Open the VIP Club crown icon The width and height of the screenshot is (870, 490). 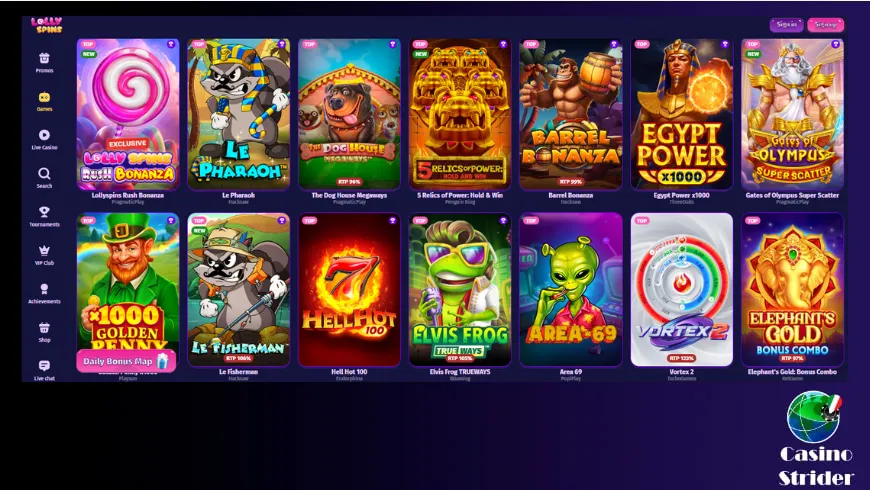pyautogui.click(x=44, y=250)
